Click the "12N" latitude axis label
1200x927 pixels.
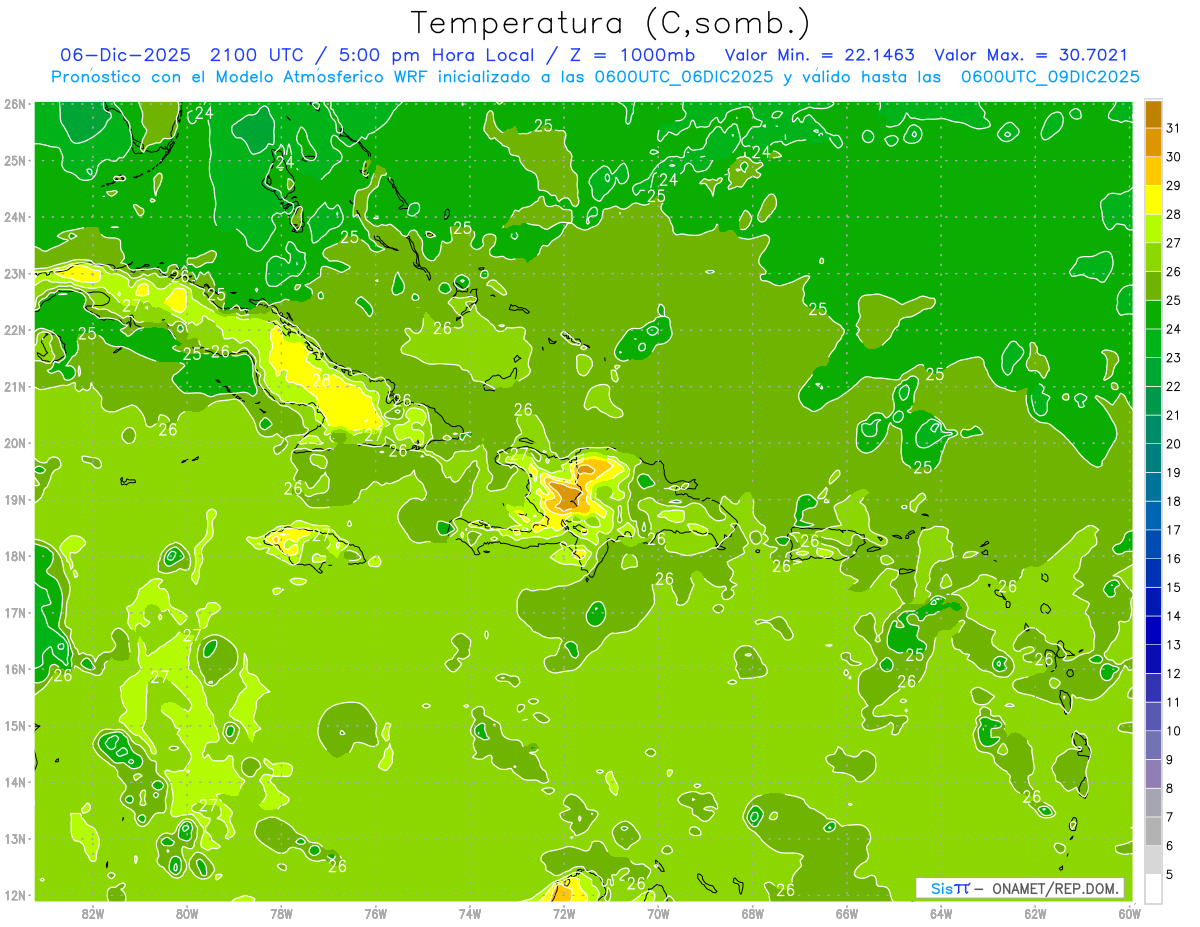click(x=14, y=895)
